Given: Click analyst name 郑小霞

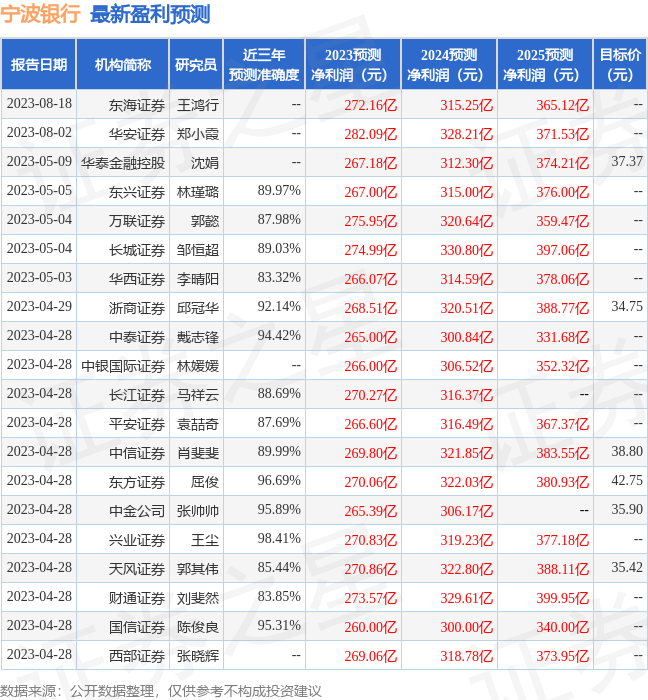Looking at the screenshot, I should click(x=198, y=134).
